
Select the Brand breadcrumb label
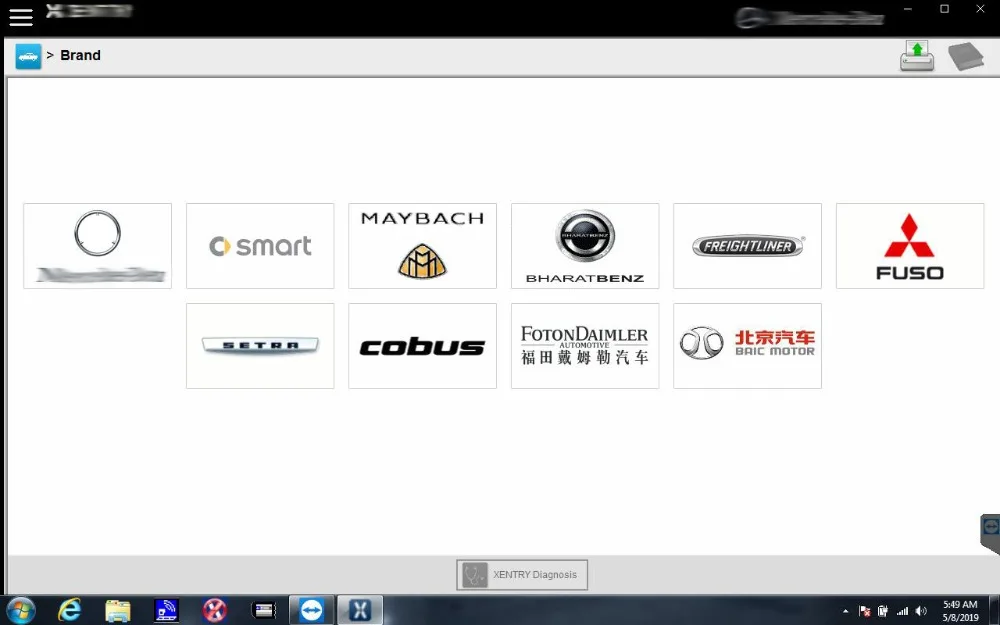[80, 55]
